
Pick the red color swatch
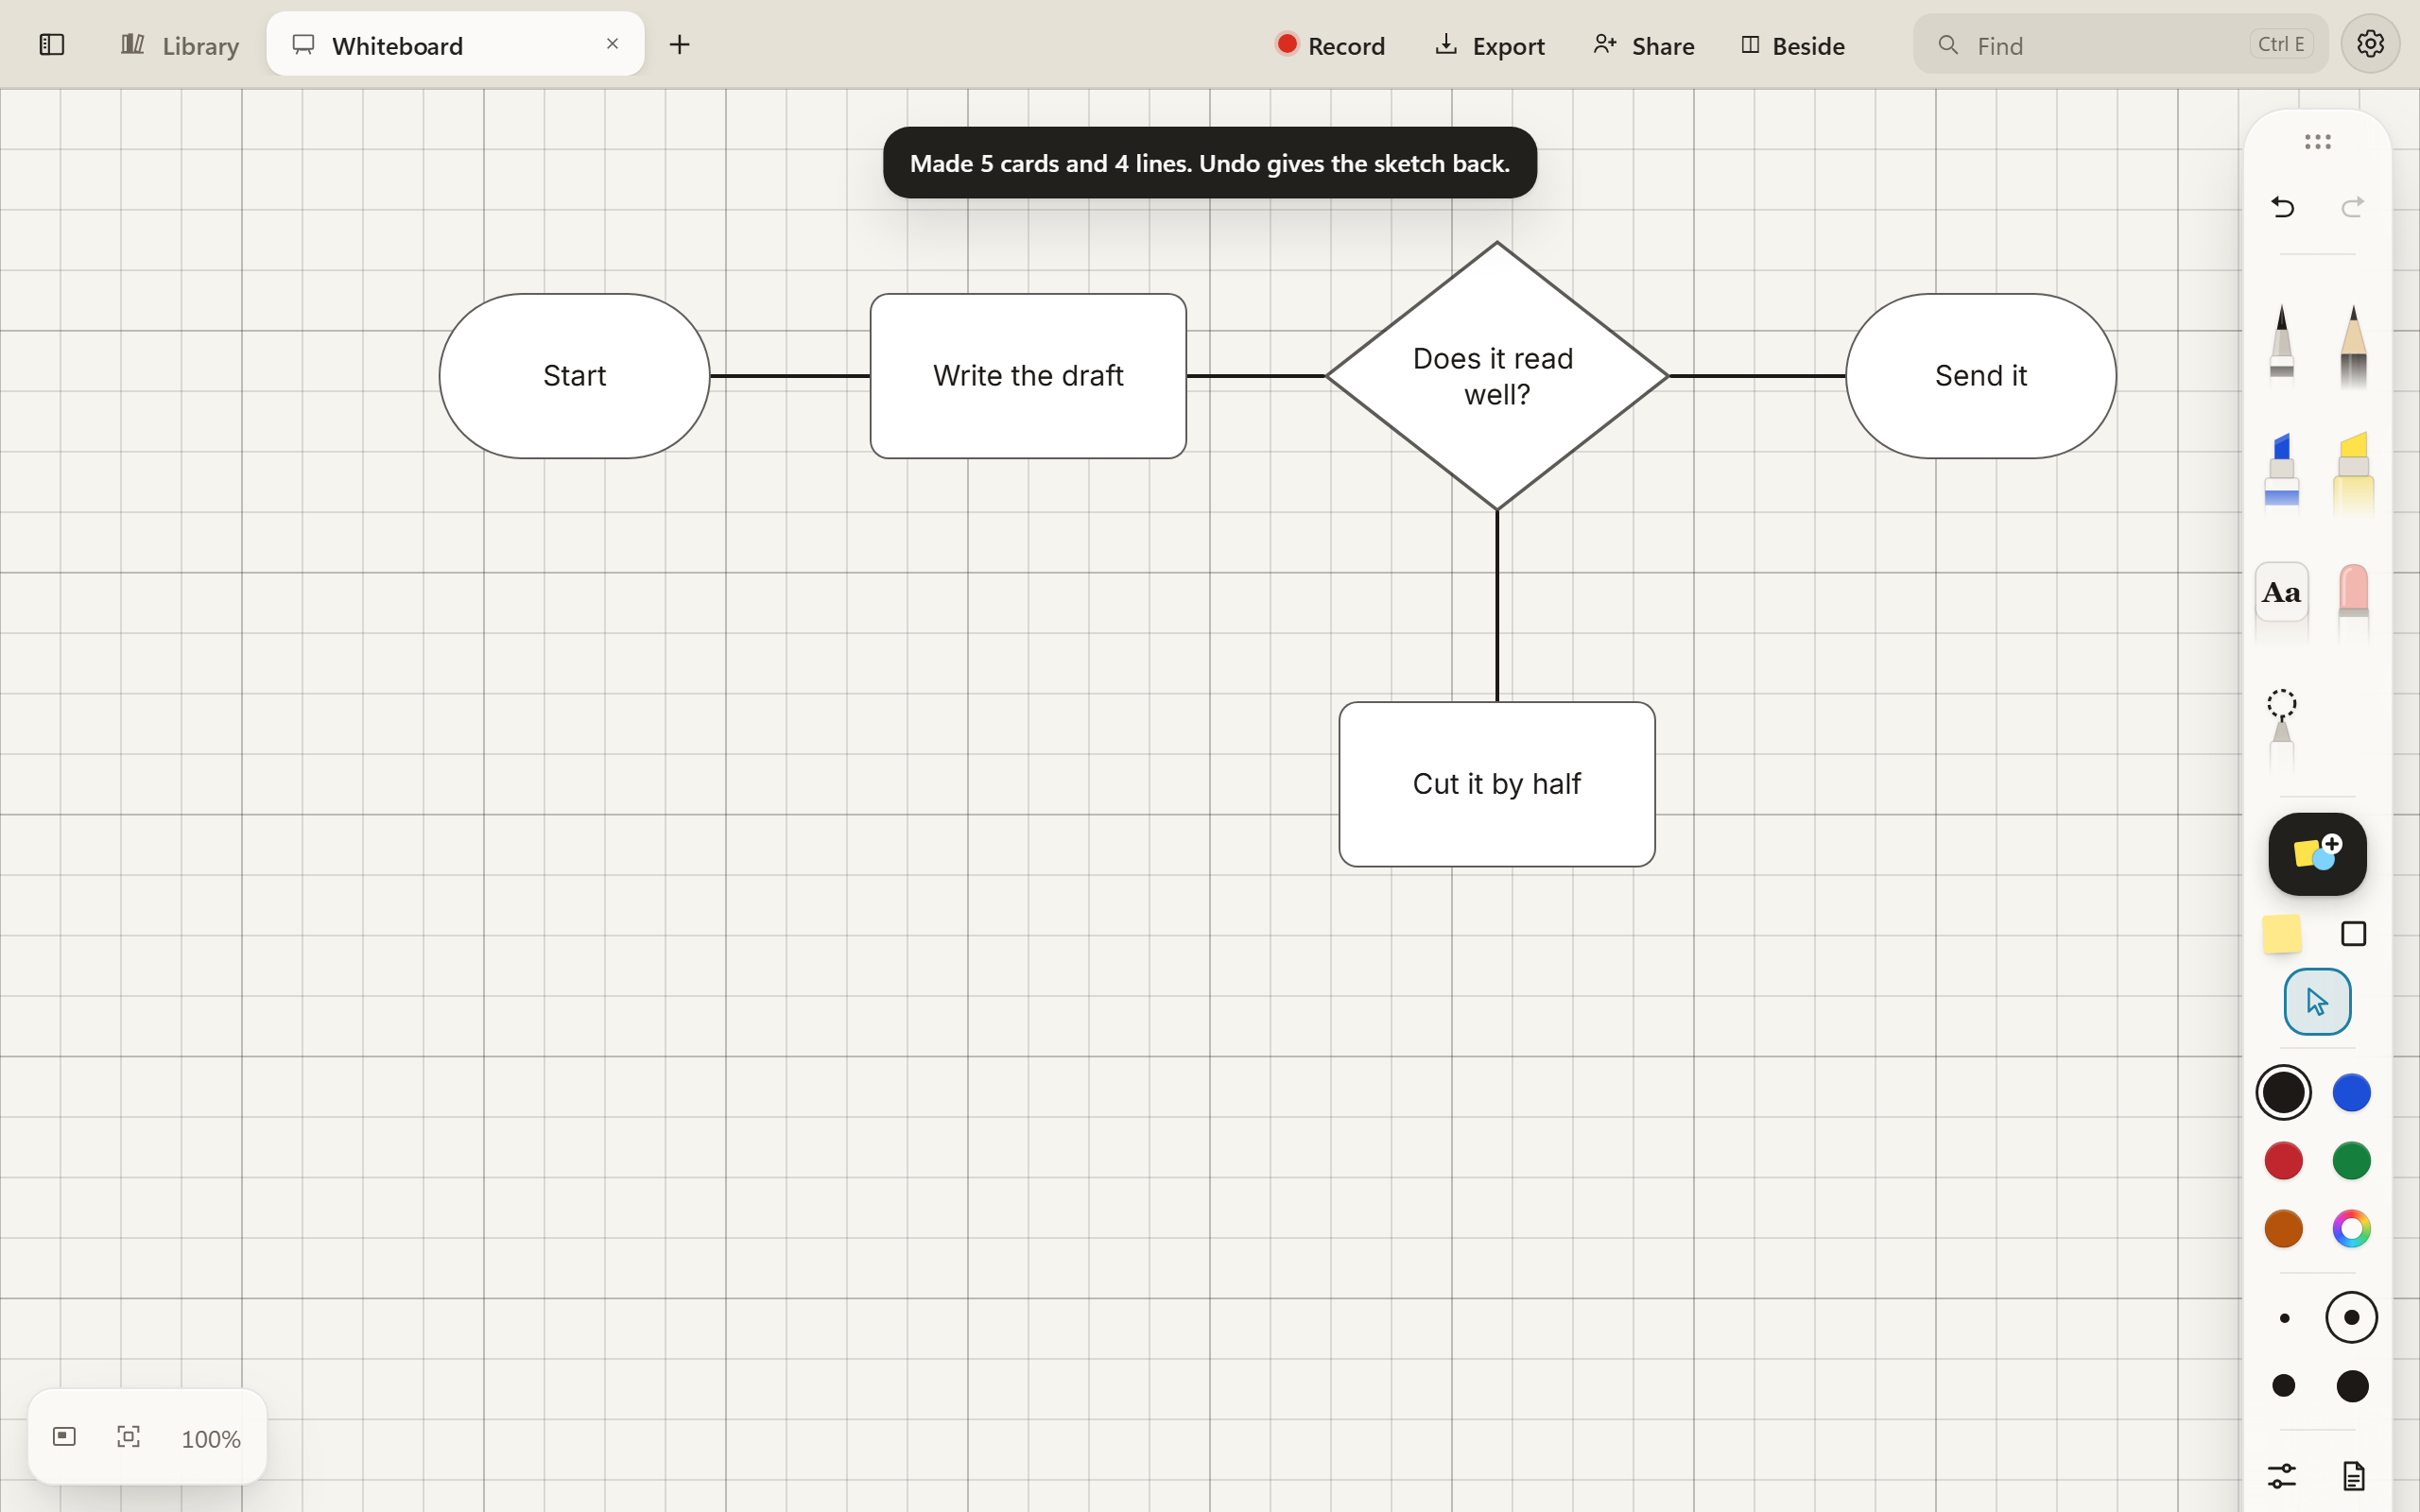(x=2283, y=1161)
